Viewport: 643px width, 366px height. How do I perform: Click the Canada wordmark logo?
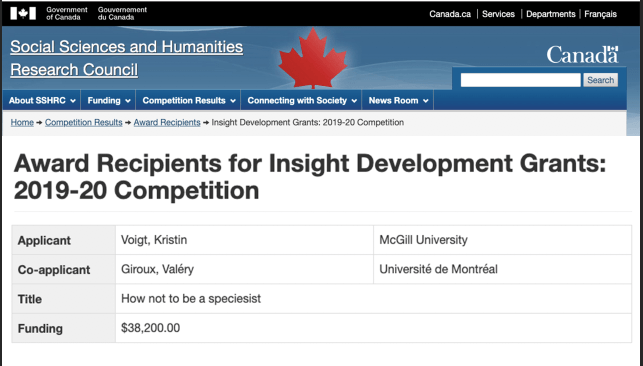coord(582,55)
